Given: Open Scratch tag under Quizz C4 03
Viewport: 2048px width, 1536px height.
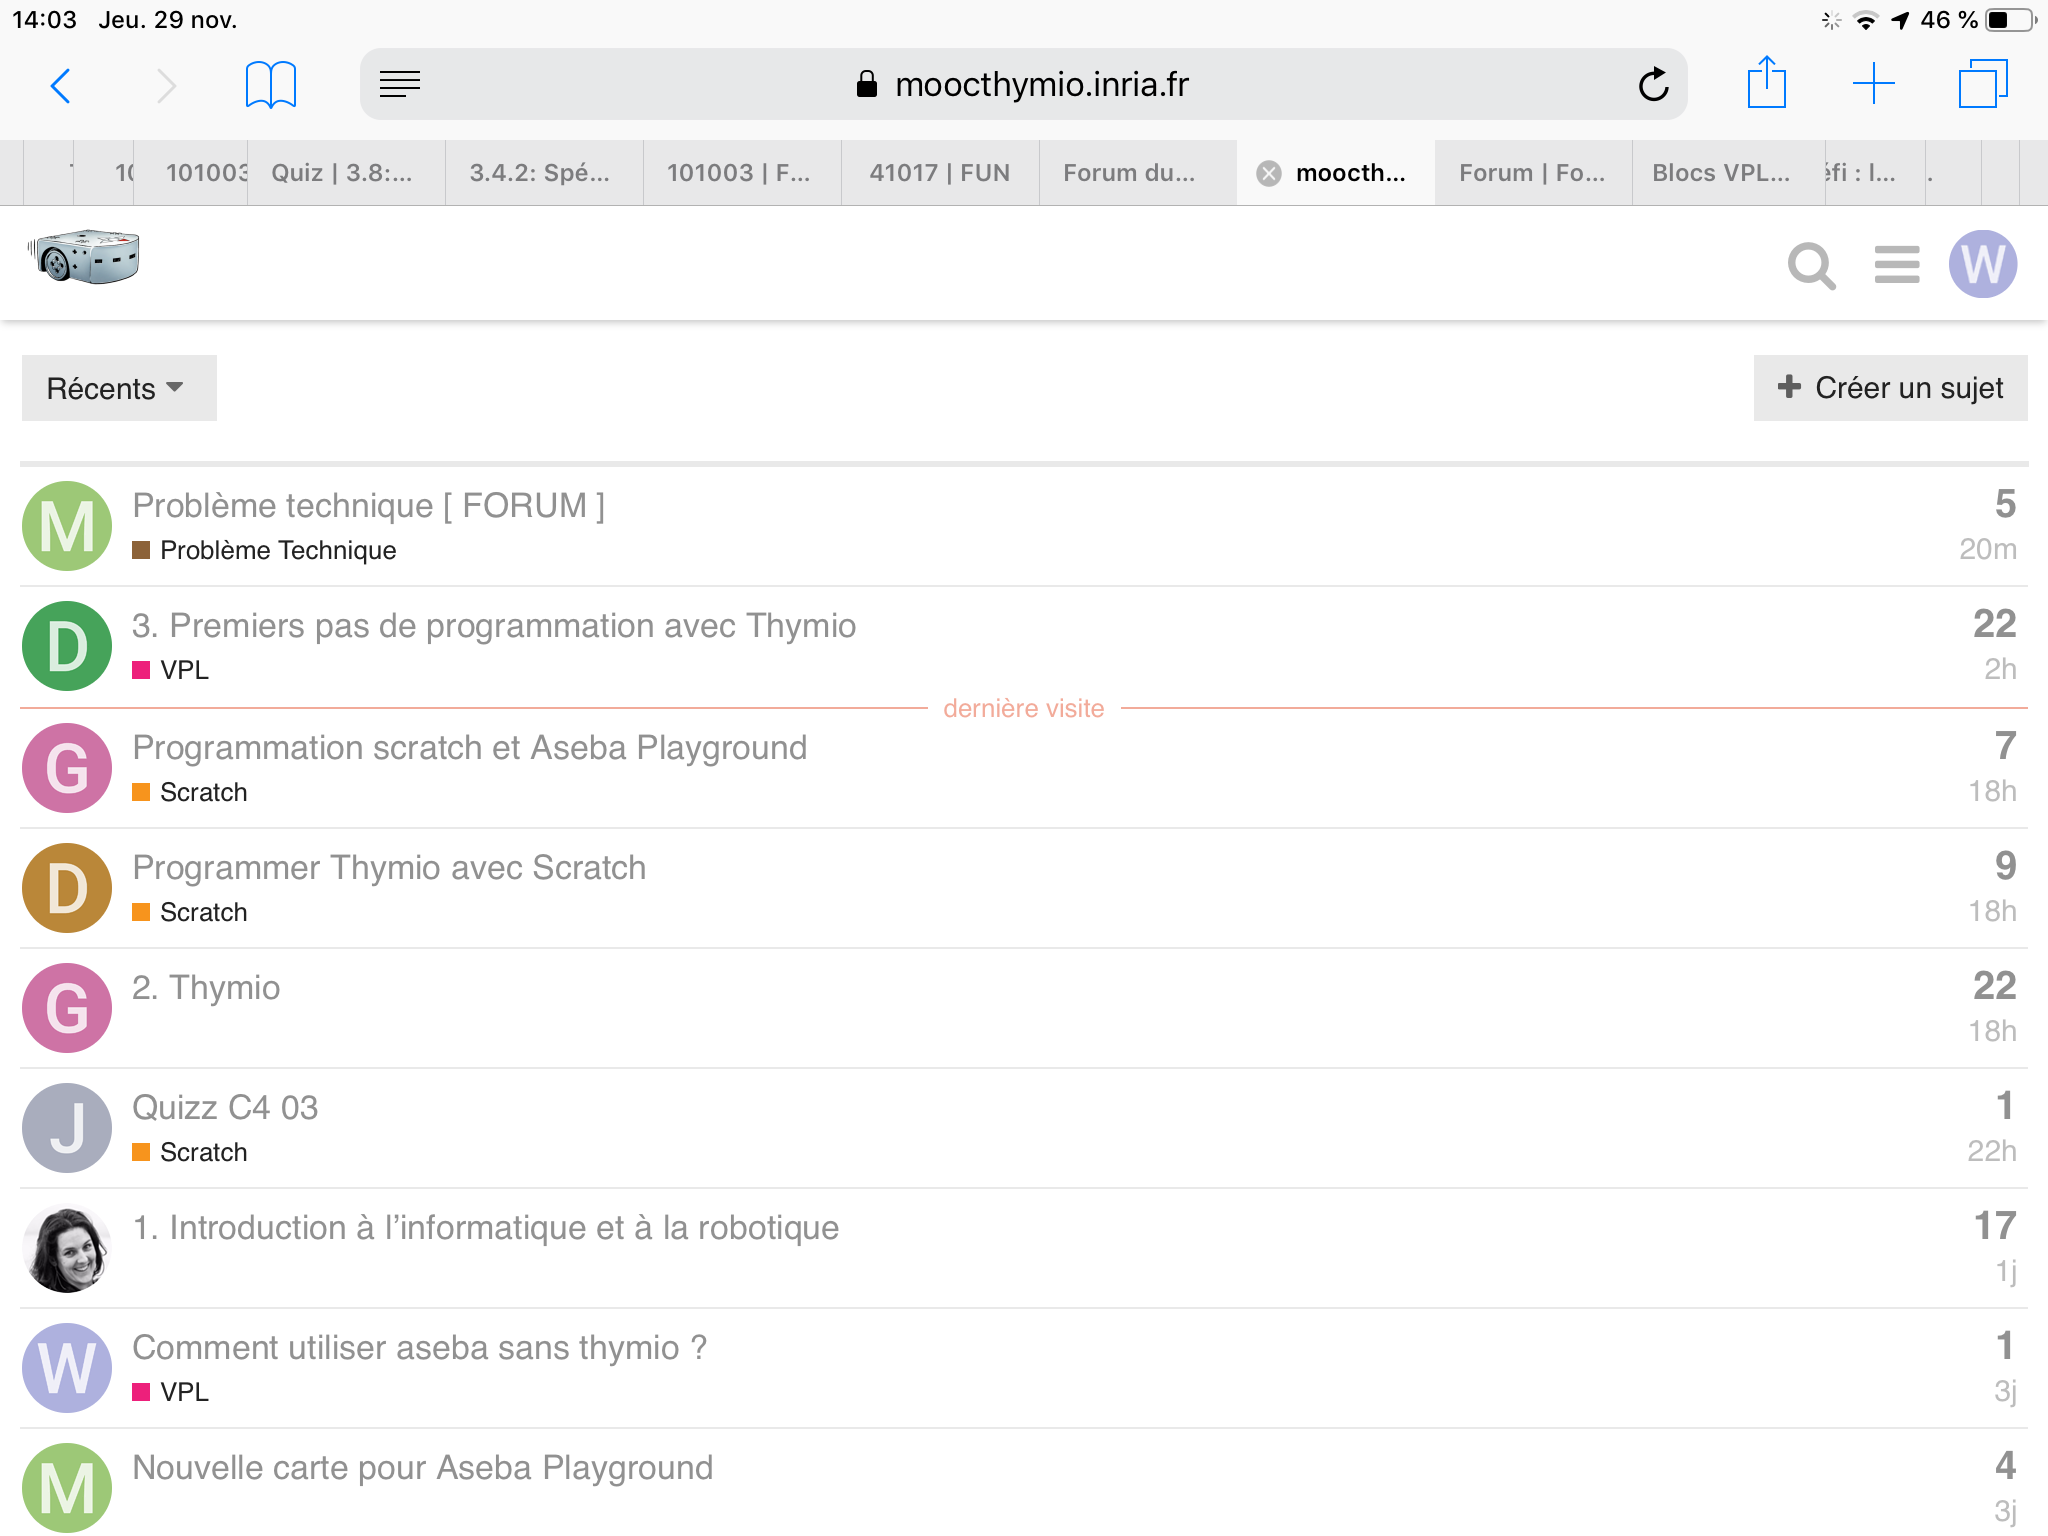Looking at the screenshot, I should (189, 1152).
